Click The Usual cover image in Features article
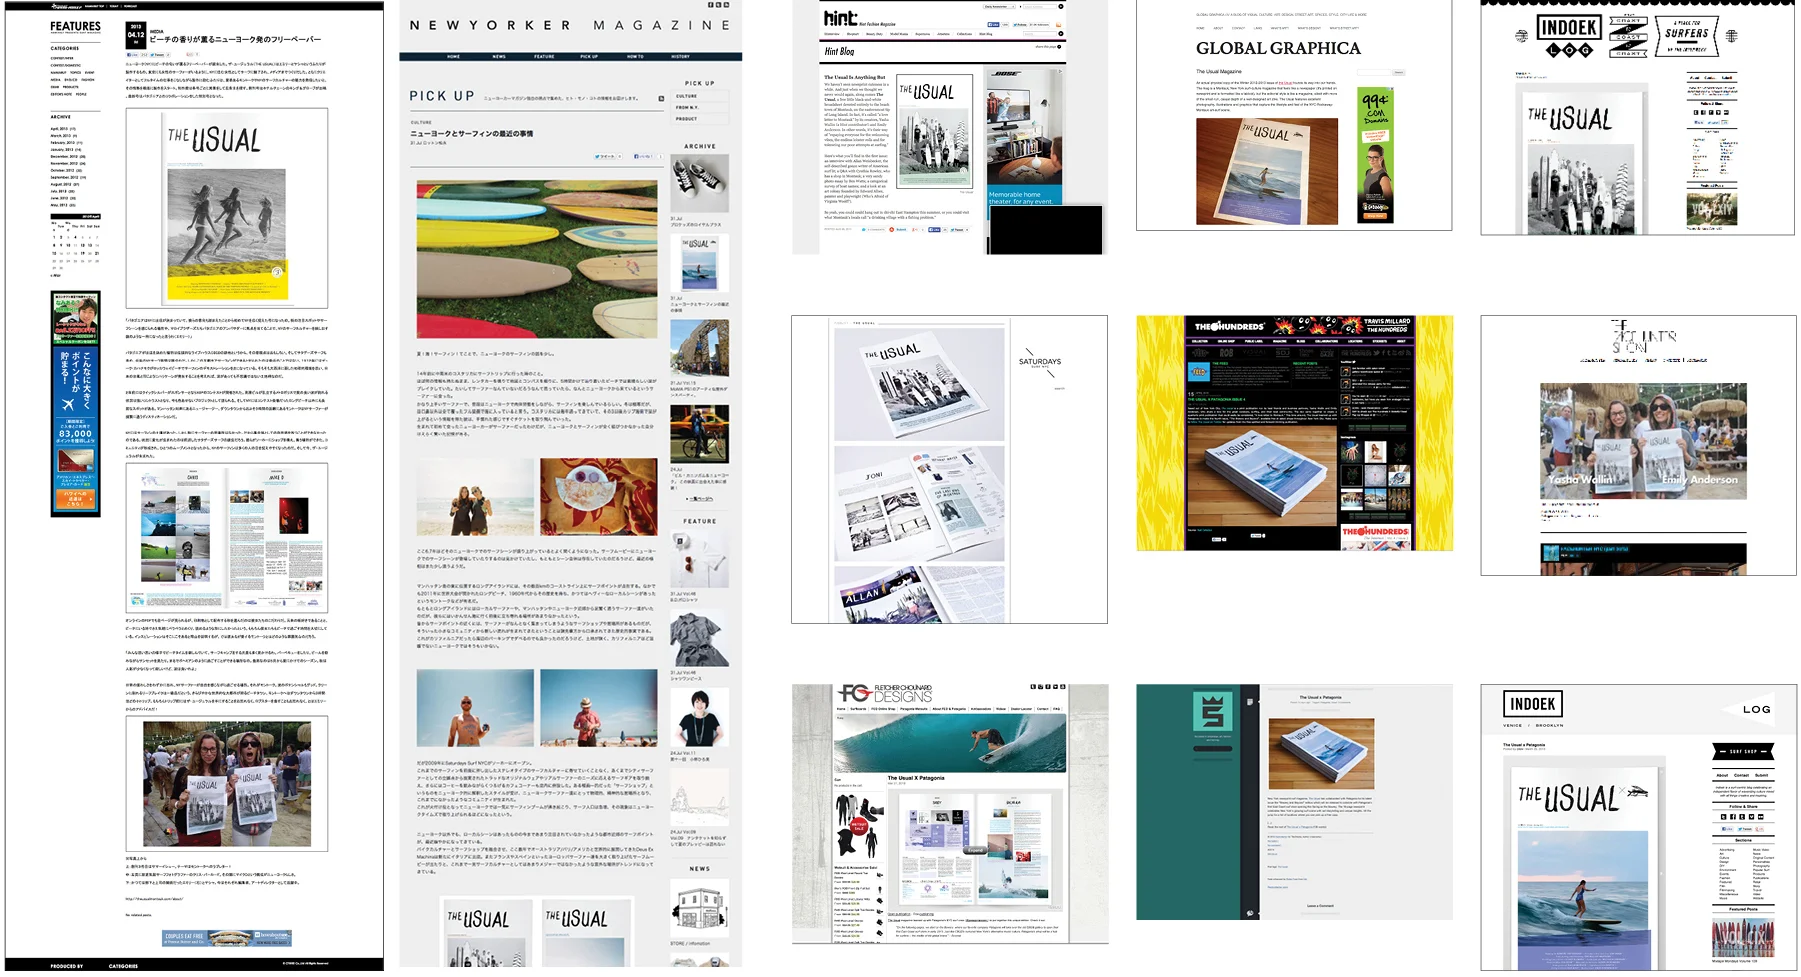The image size is (1801, 977). point(226,207)
